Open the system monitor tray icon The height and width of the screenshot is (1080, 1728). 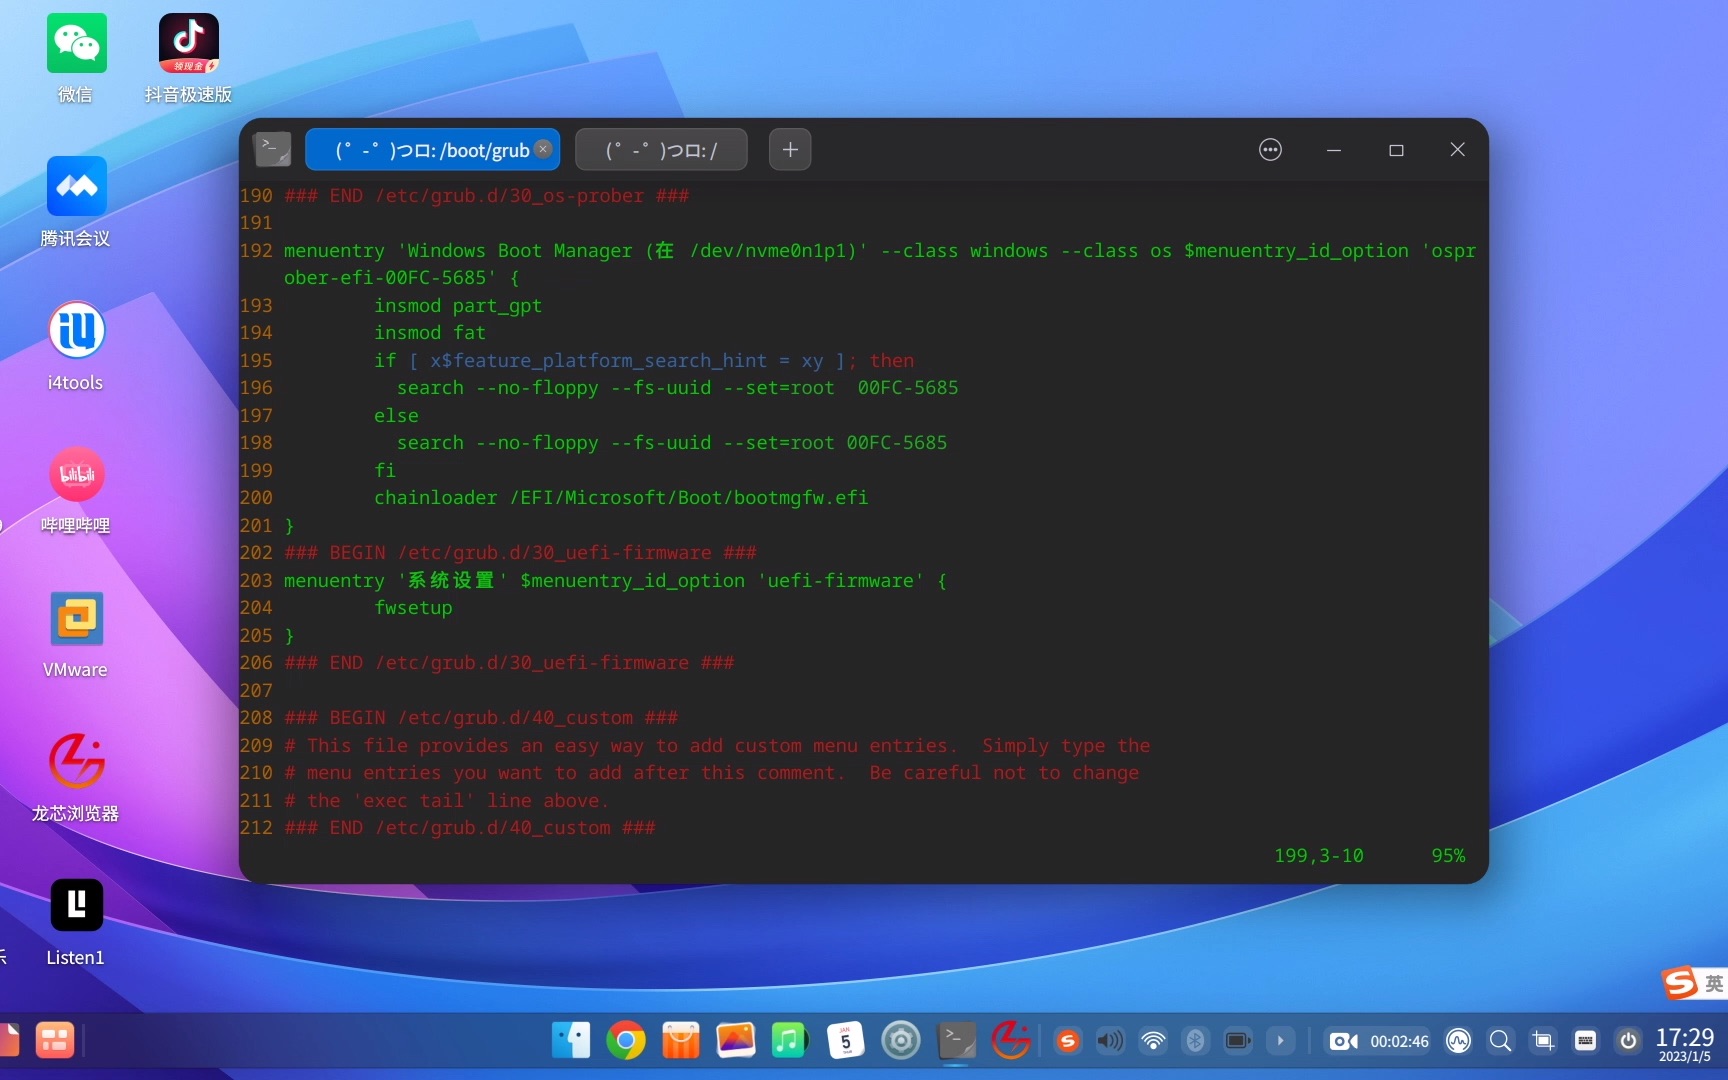[1459, 1041]
